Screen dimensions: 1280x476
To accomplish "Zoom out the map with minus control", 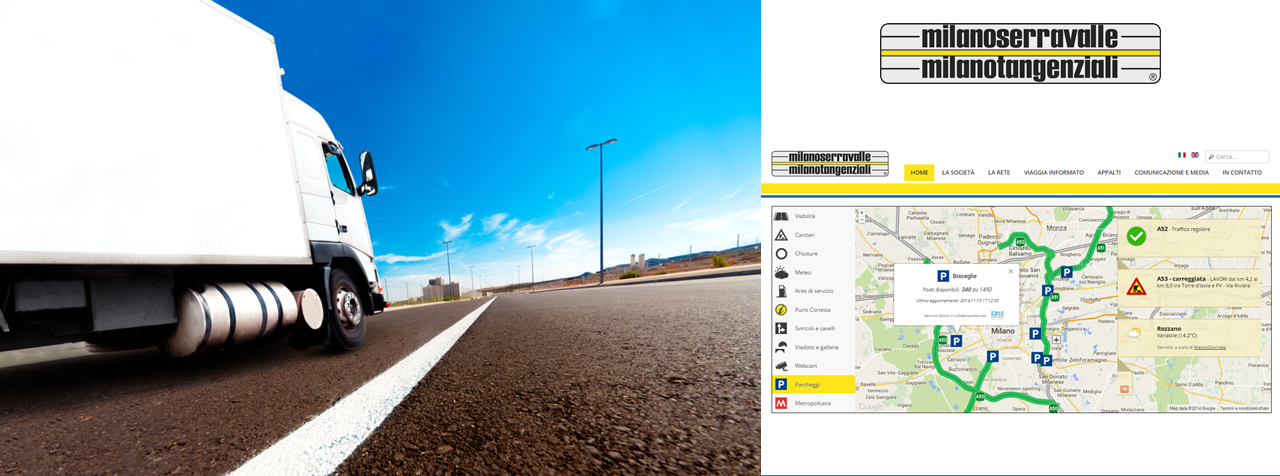I will (x=862, y=219).
